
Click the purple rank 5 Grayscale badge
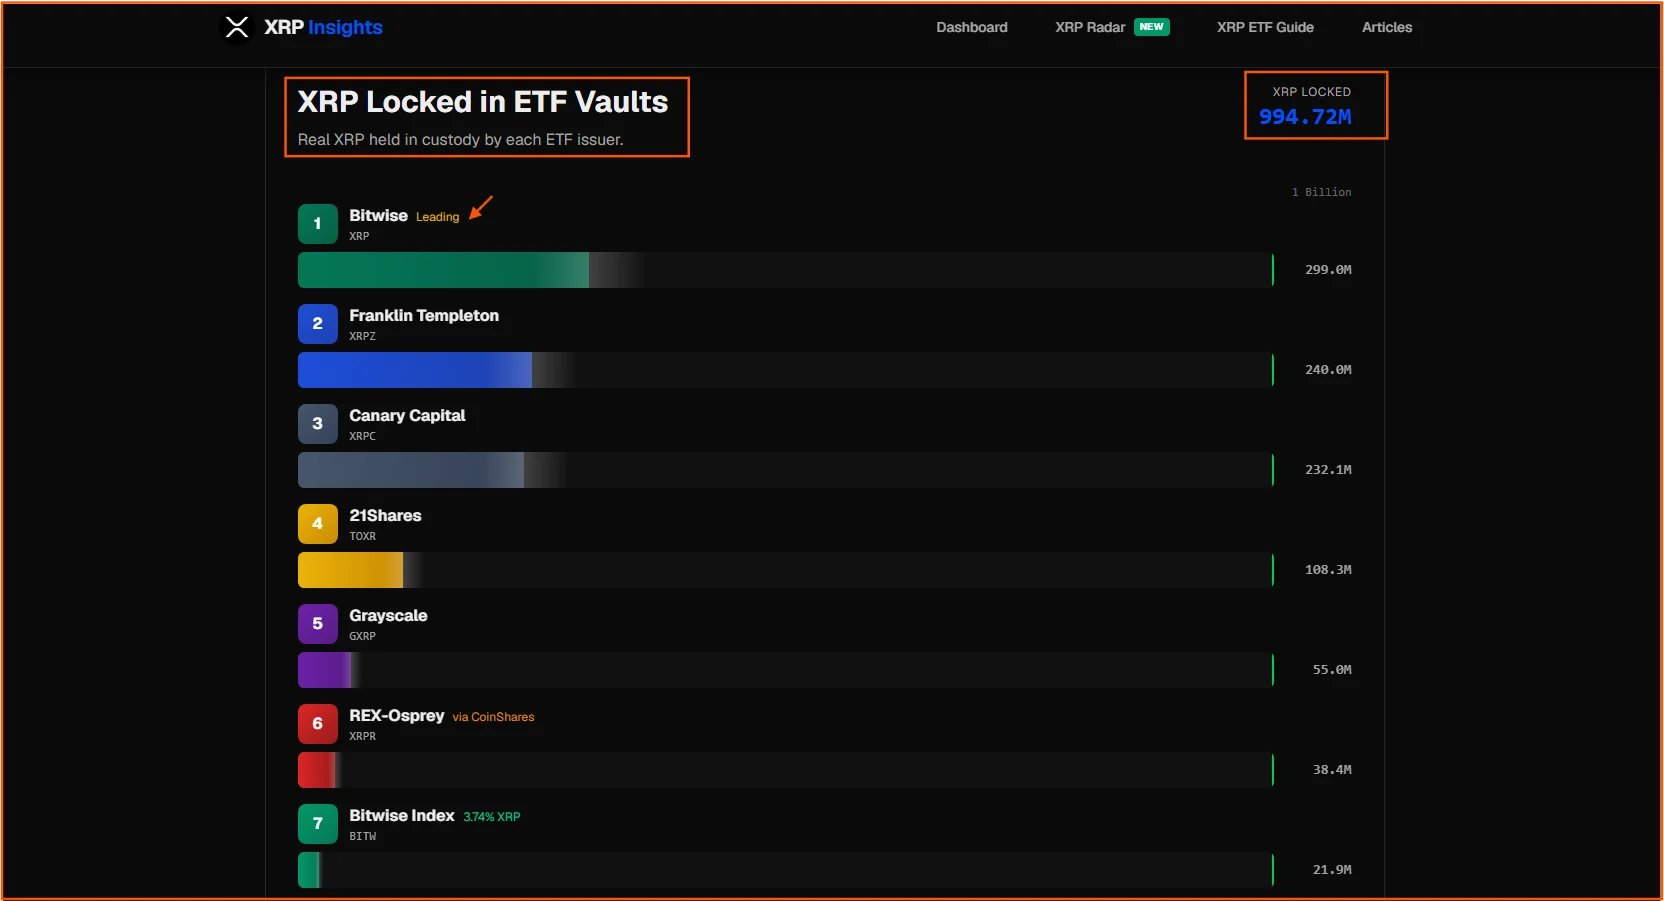(x=317, y=624)
